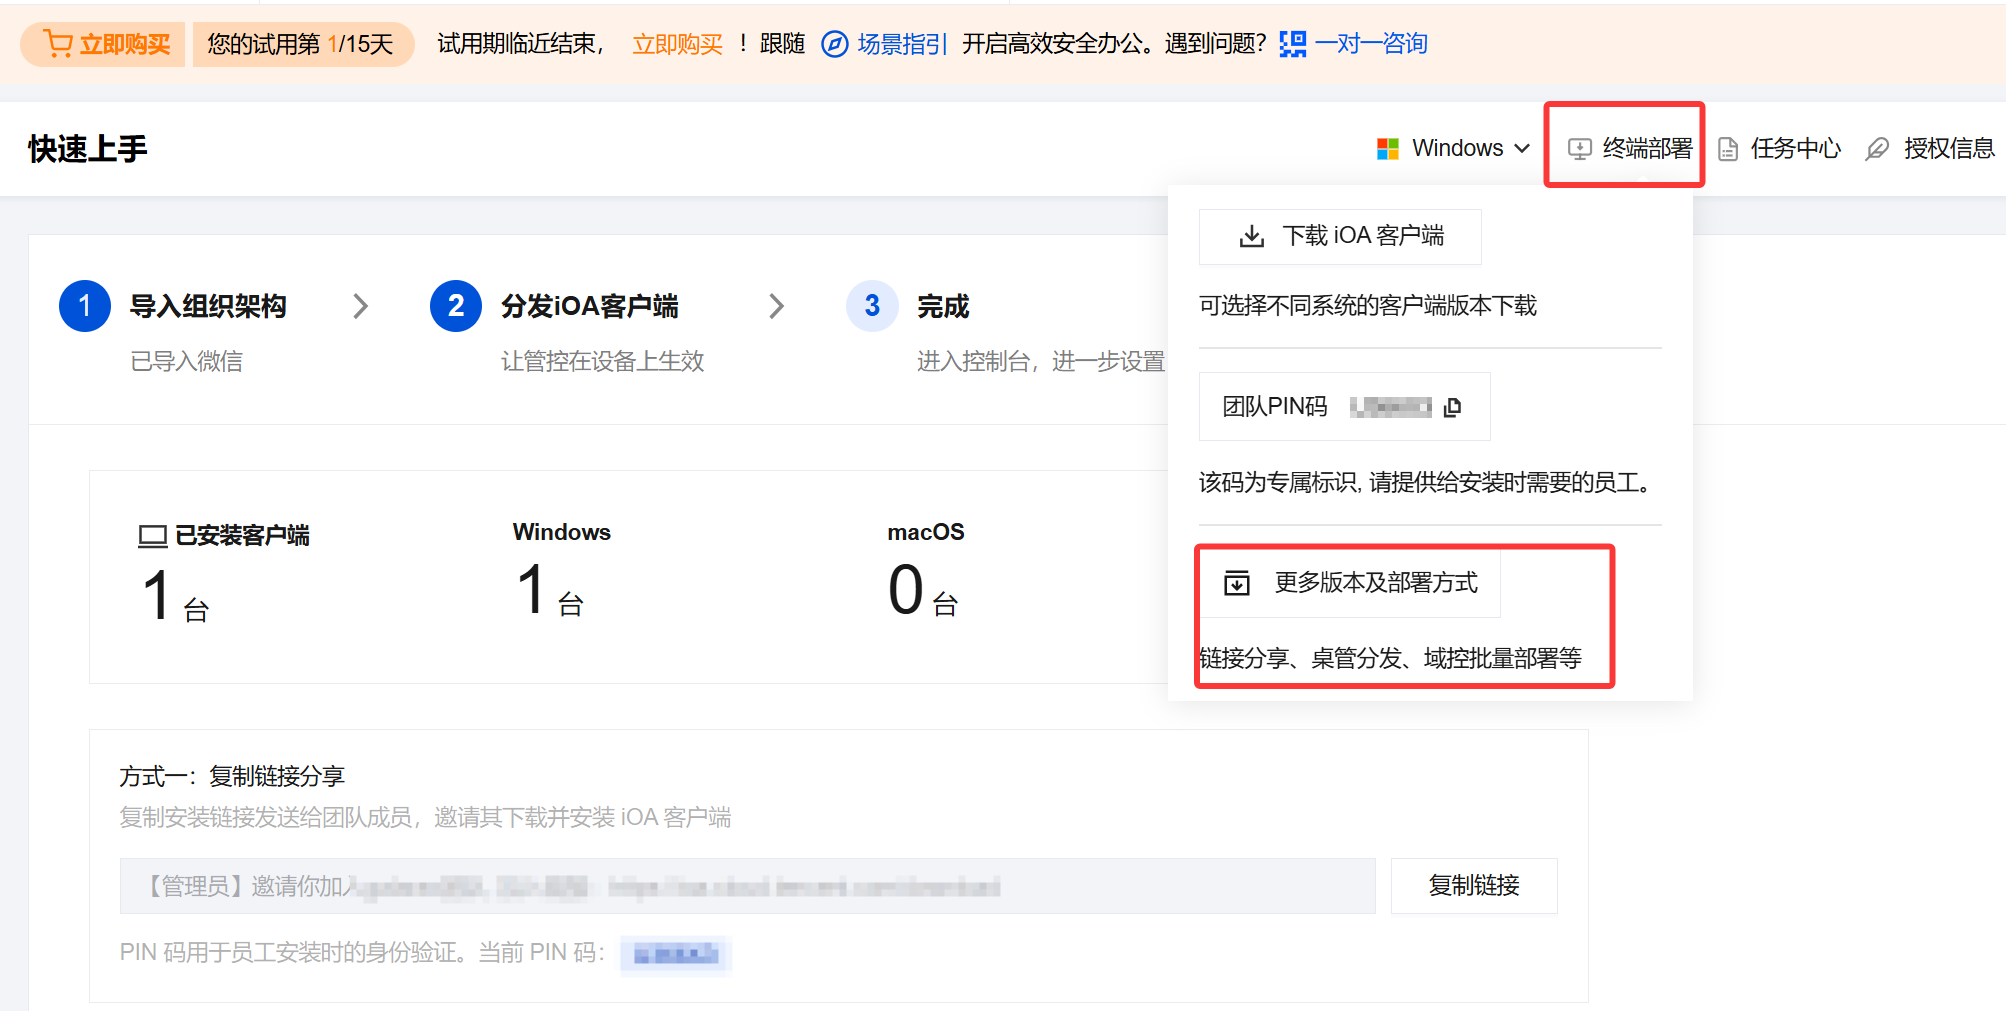Click the orange 立即购买 text link
The height and width of the screenshot is (1011, 2006).
(x=677, y=44)
